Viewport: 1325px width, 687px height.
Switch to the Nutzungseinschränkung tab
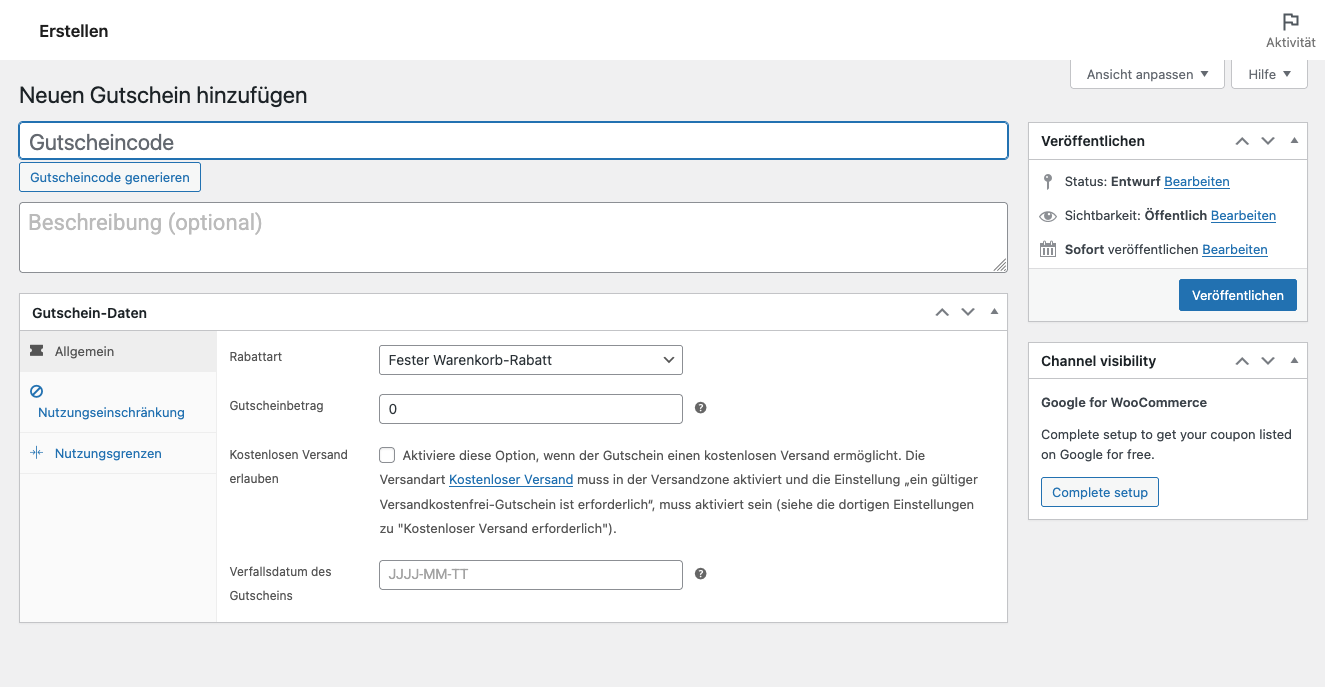point(111,412)
